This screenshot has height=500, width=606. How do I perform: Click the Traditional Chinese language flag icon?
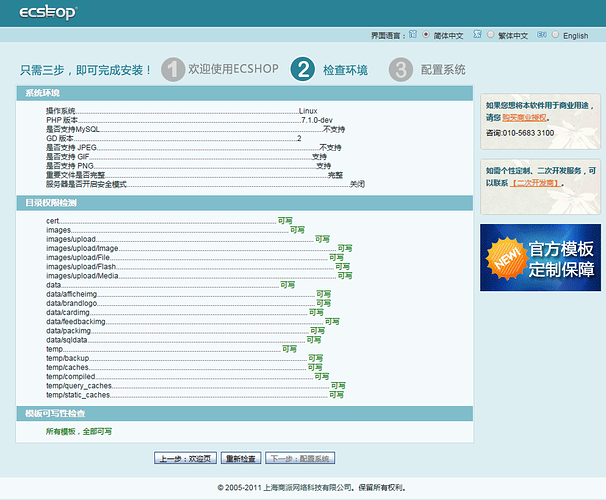coord(477,34)
